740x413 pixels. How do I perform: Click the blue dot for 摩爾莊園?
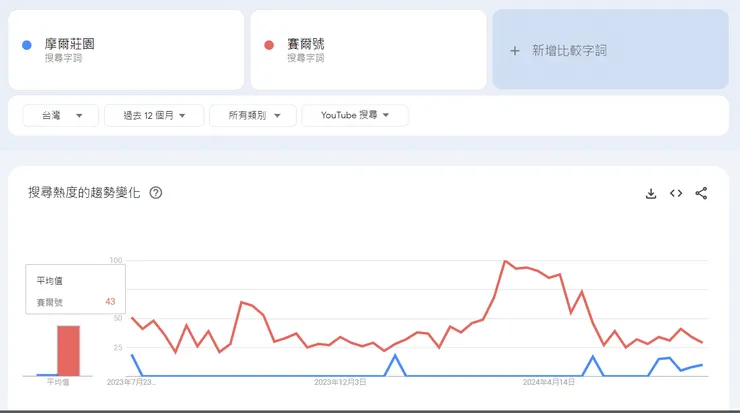click(x=27, y=44)
